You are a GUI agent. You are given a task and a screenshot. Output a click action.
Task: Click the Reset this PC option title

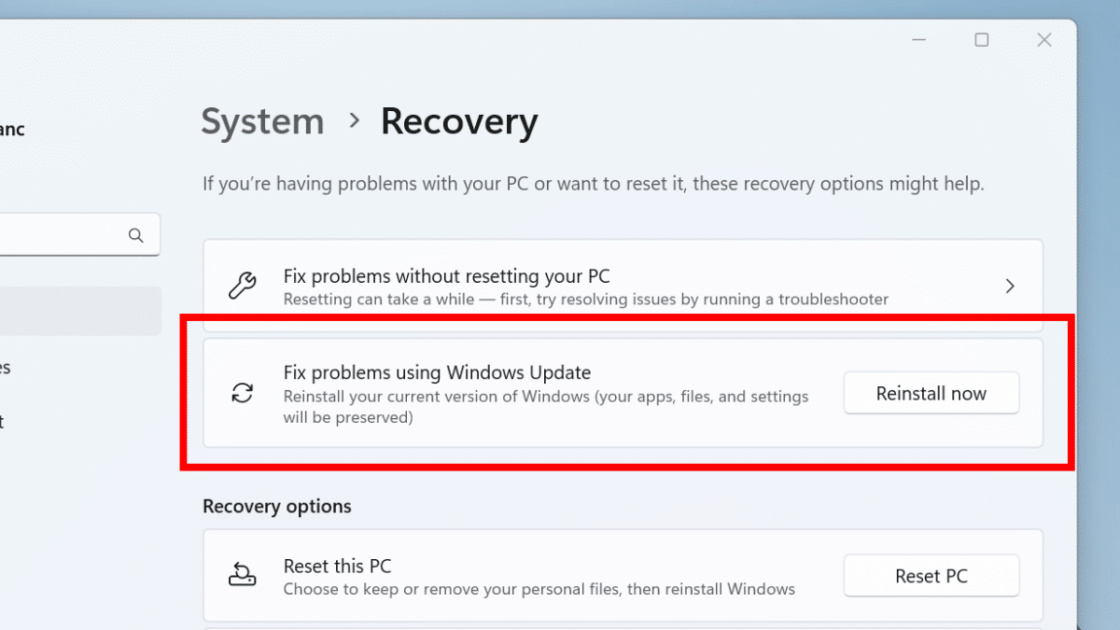pyautogui.click(x=337, y=566)
